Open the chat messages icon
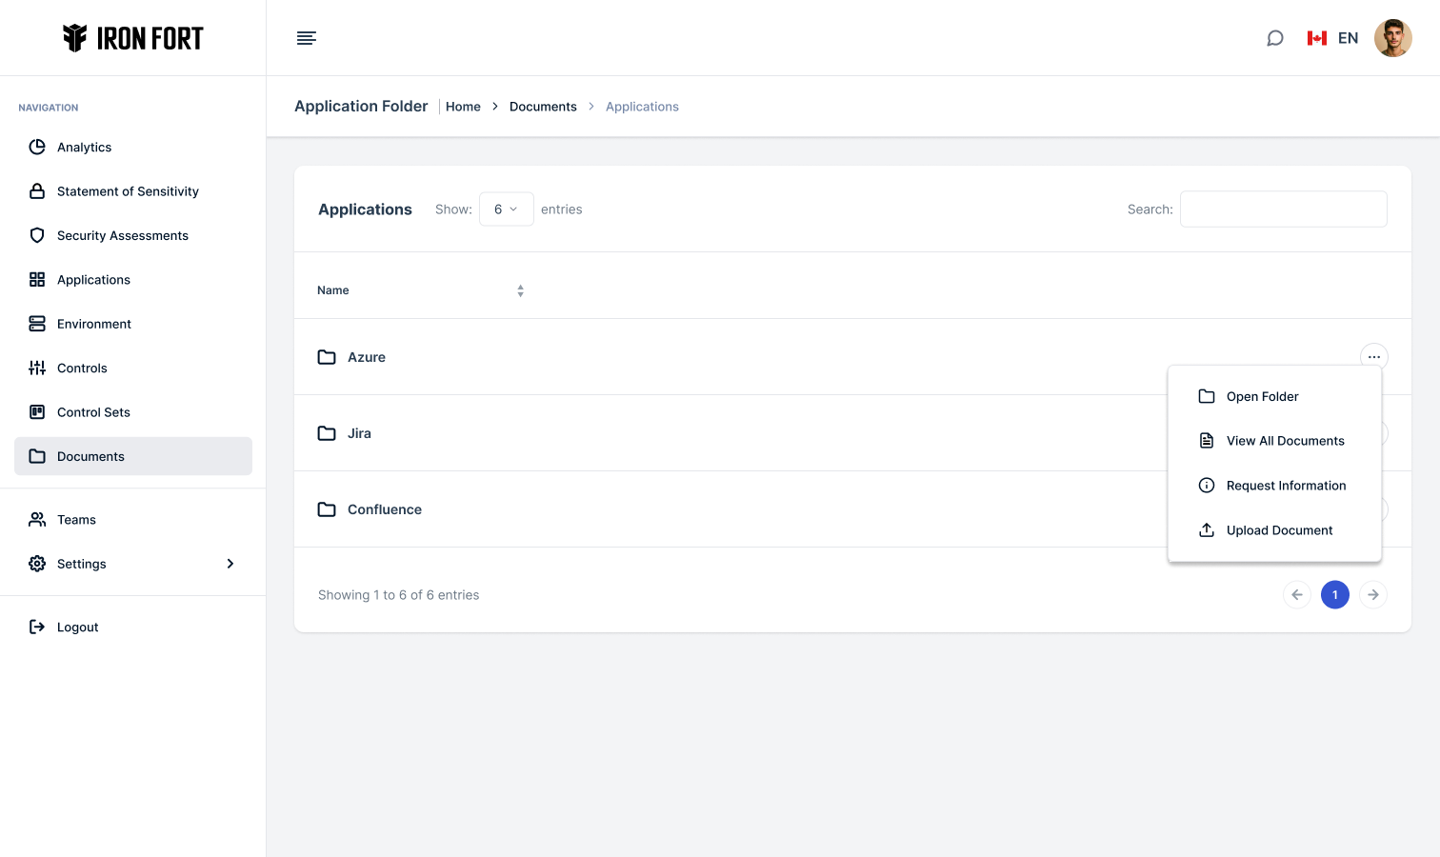1440x857 pixels. pyautogui.click(x=1274, y=38)
